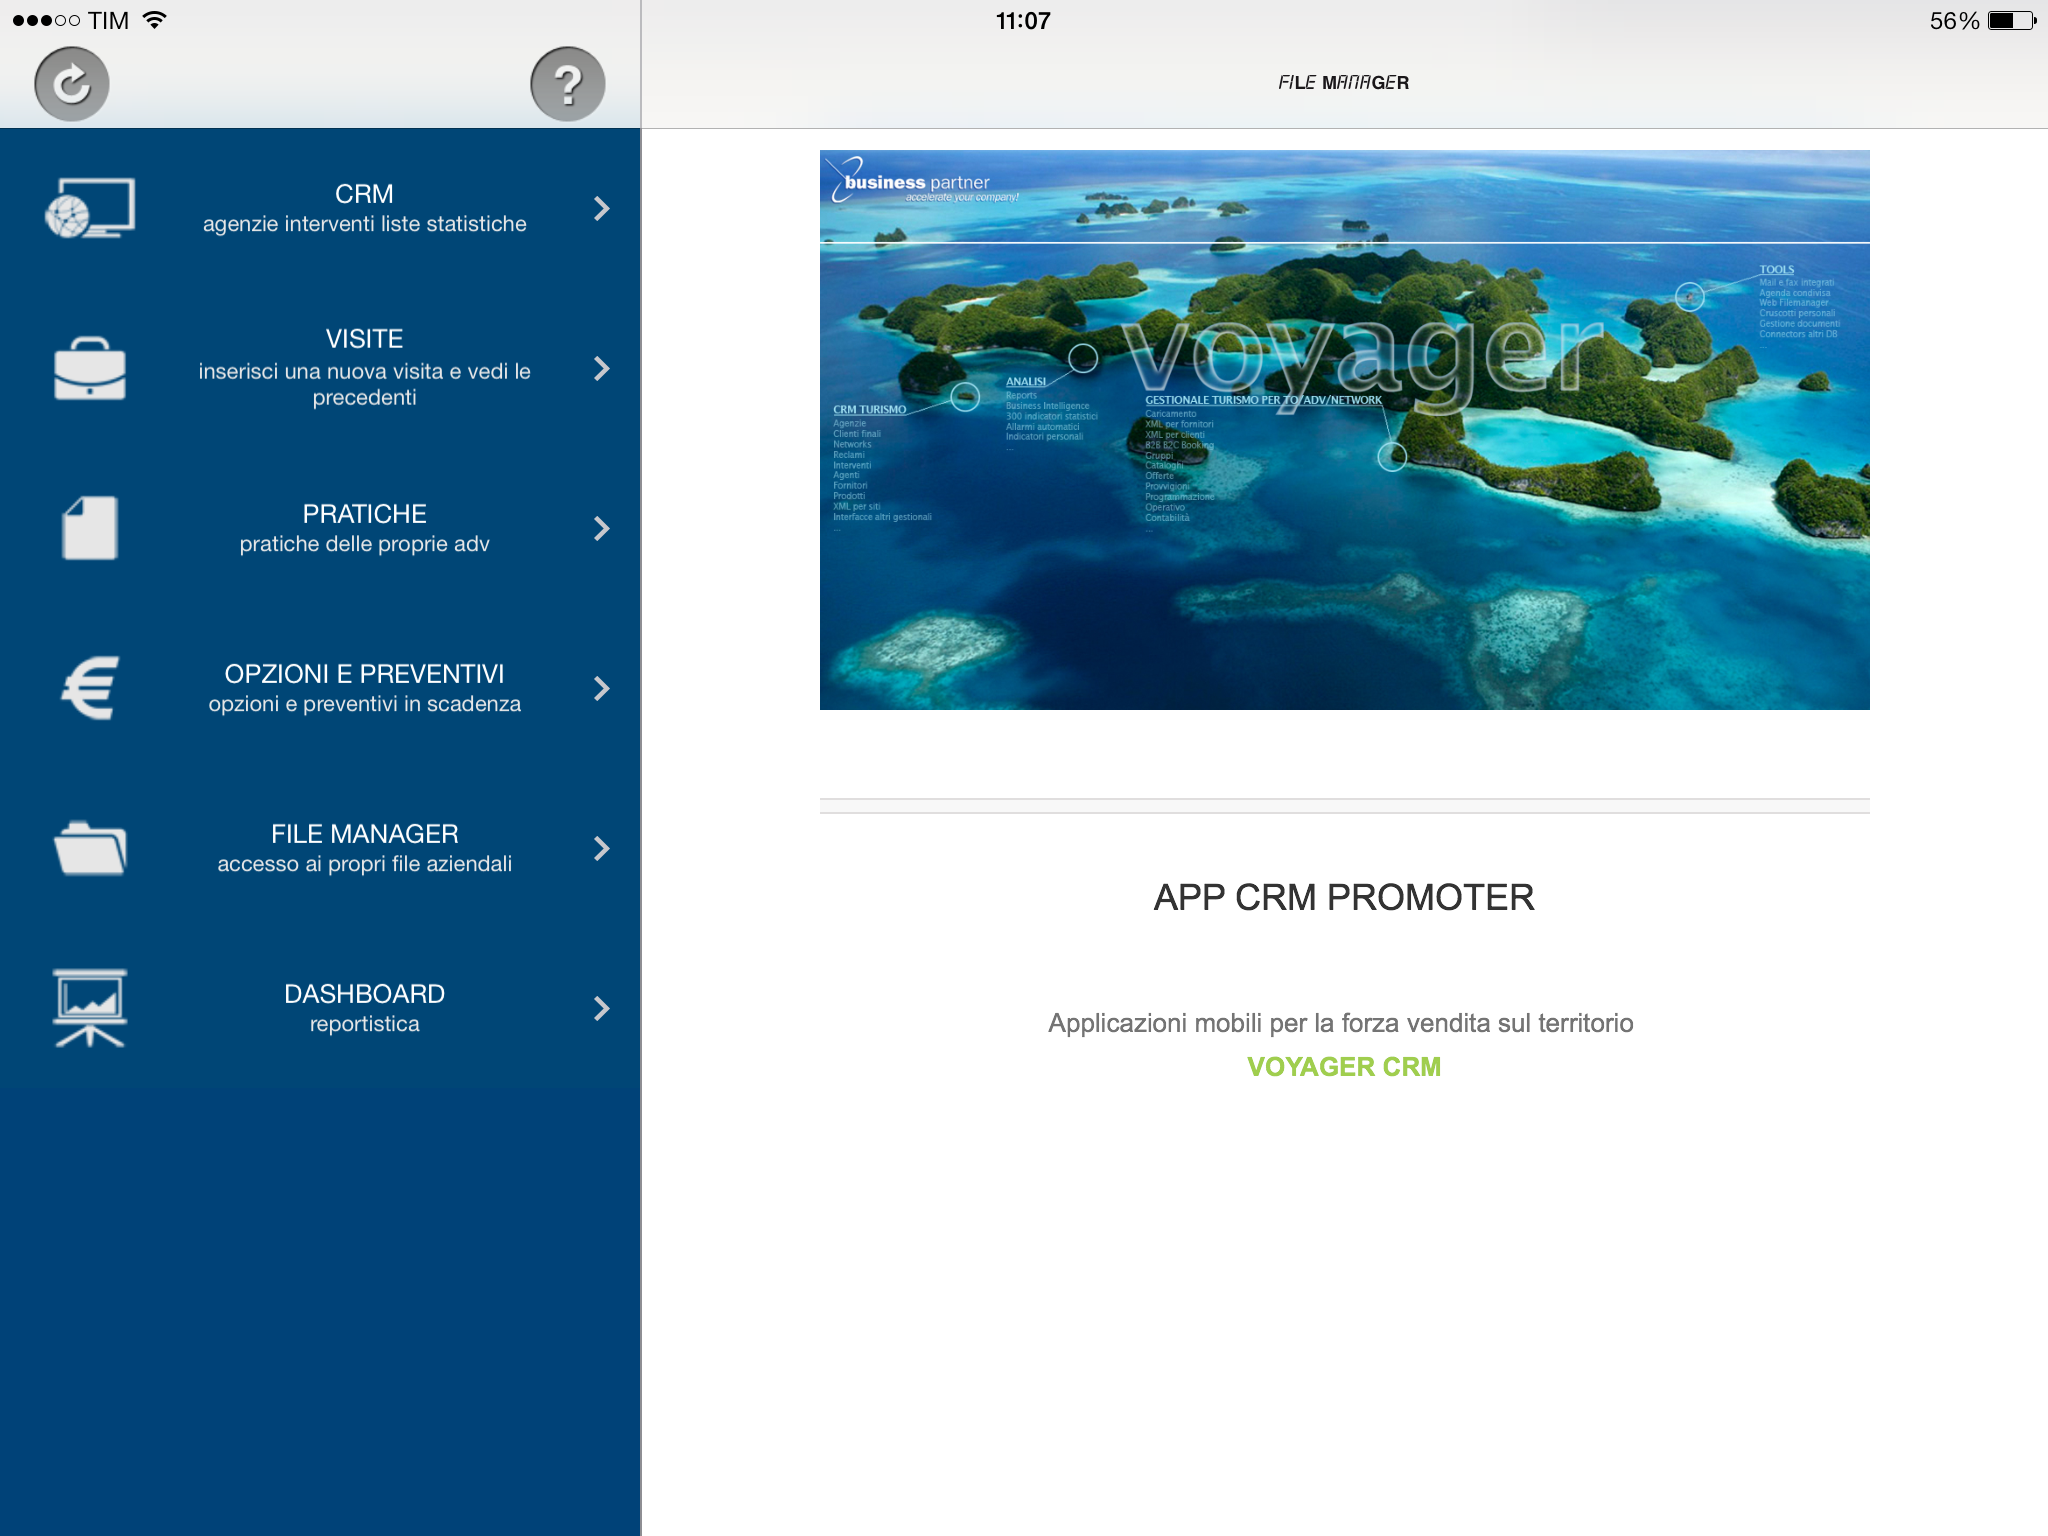Open the OPZIONI E PREVENTIVI menu entry

pos(320,688)
